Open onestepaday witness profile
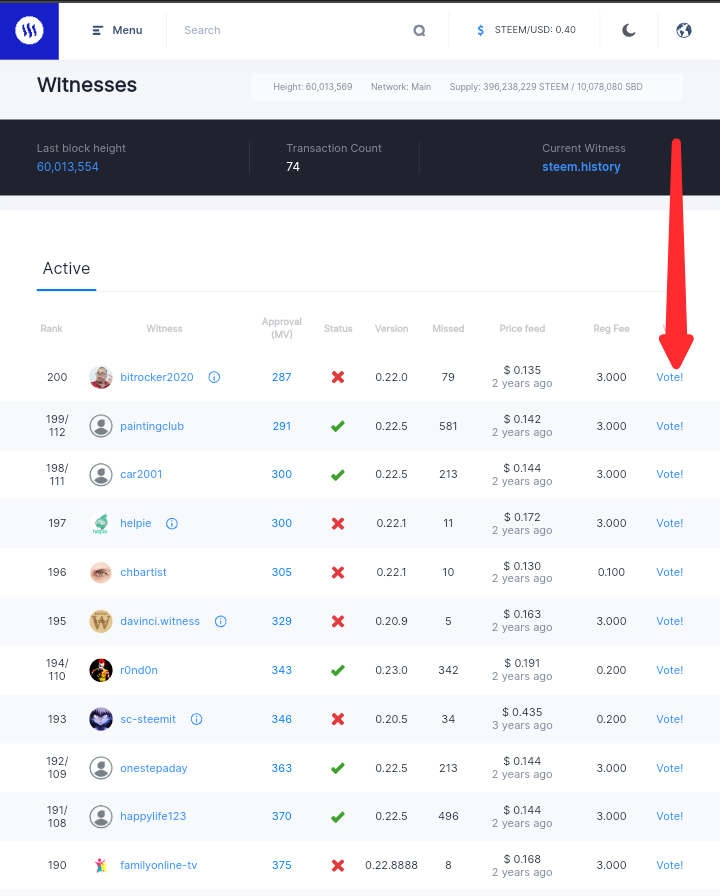720x896 pixels. click(x=154, y=768)
